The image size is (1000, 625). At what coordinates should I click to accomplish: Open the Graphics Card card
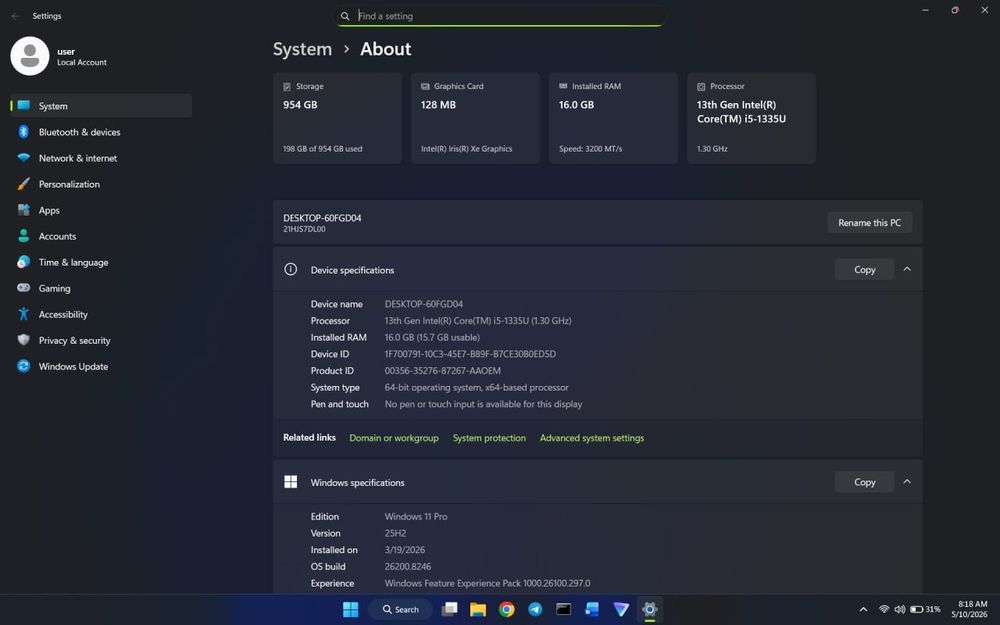[475, 118]
